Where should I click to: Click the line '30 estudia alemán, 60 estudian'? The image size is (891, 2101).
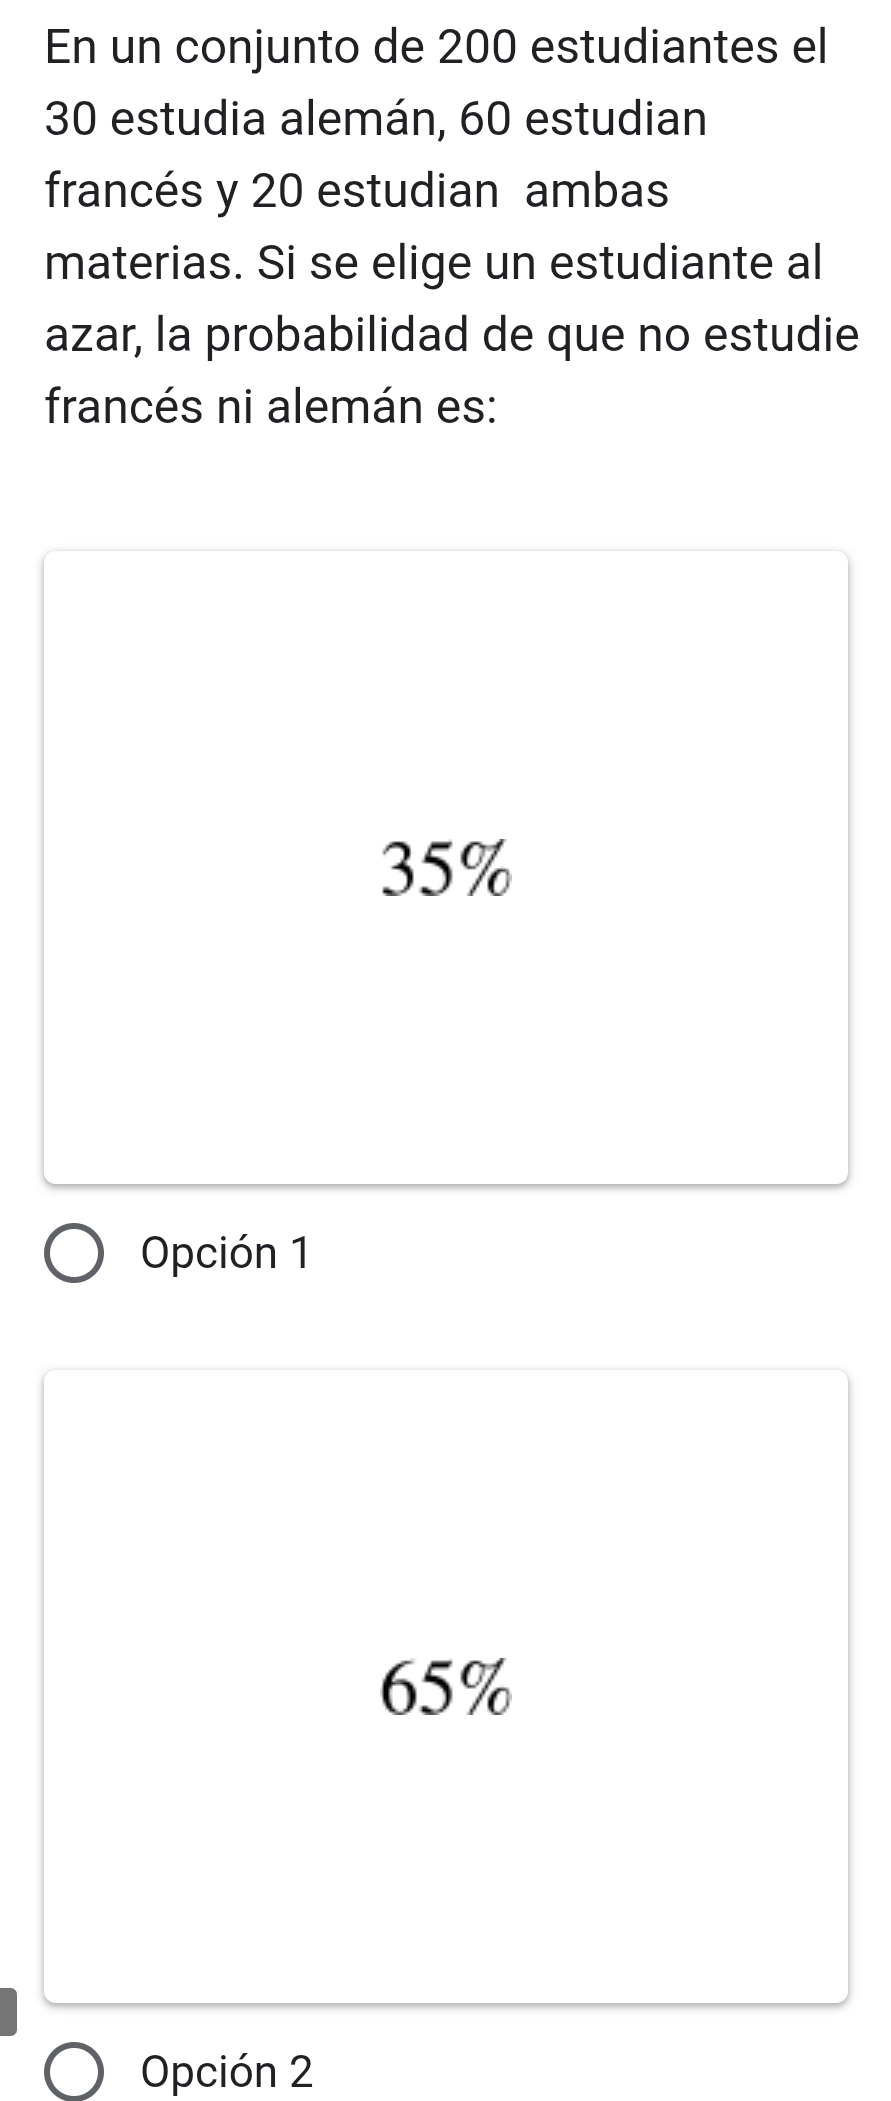pyautogui.click(x=376, y=119)
